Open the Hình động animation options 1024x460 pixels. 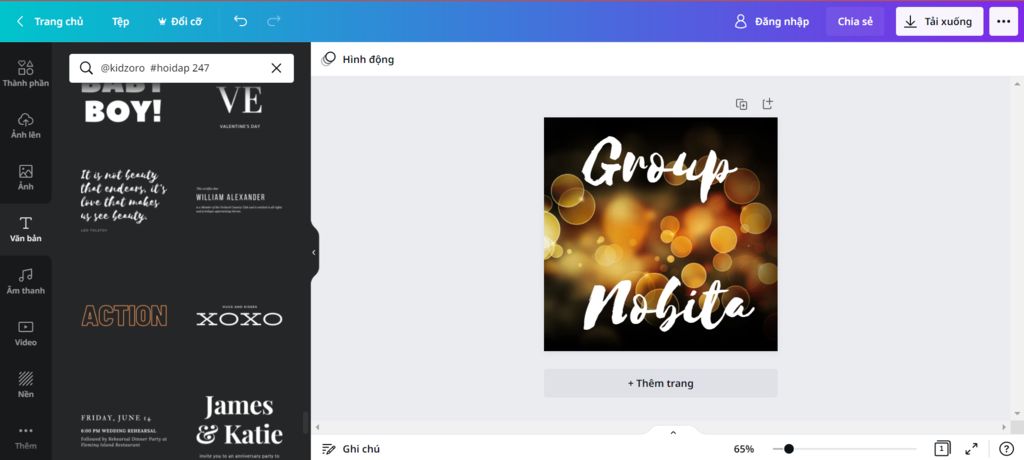click(358, 59)
